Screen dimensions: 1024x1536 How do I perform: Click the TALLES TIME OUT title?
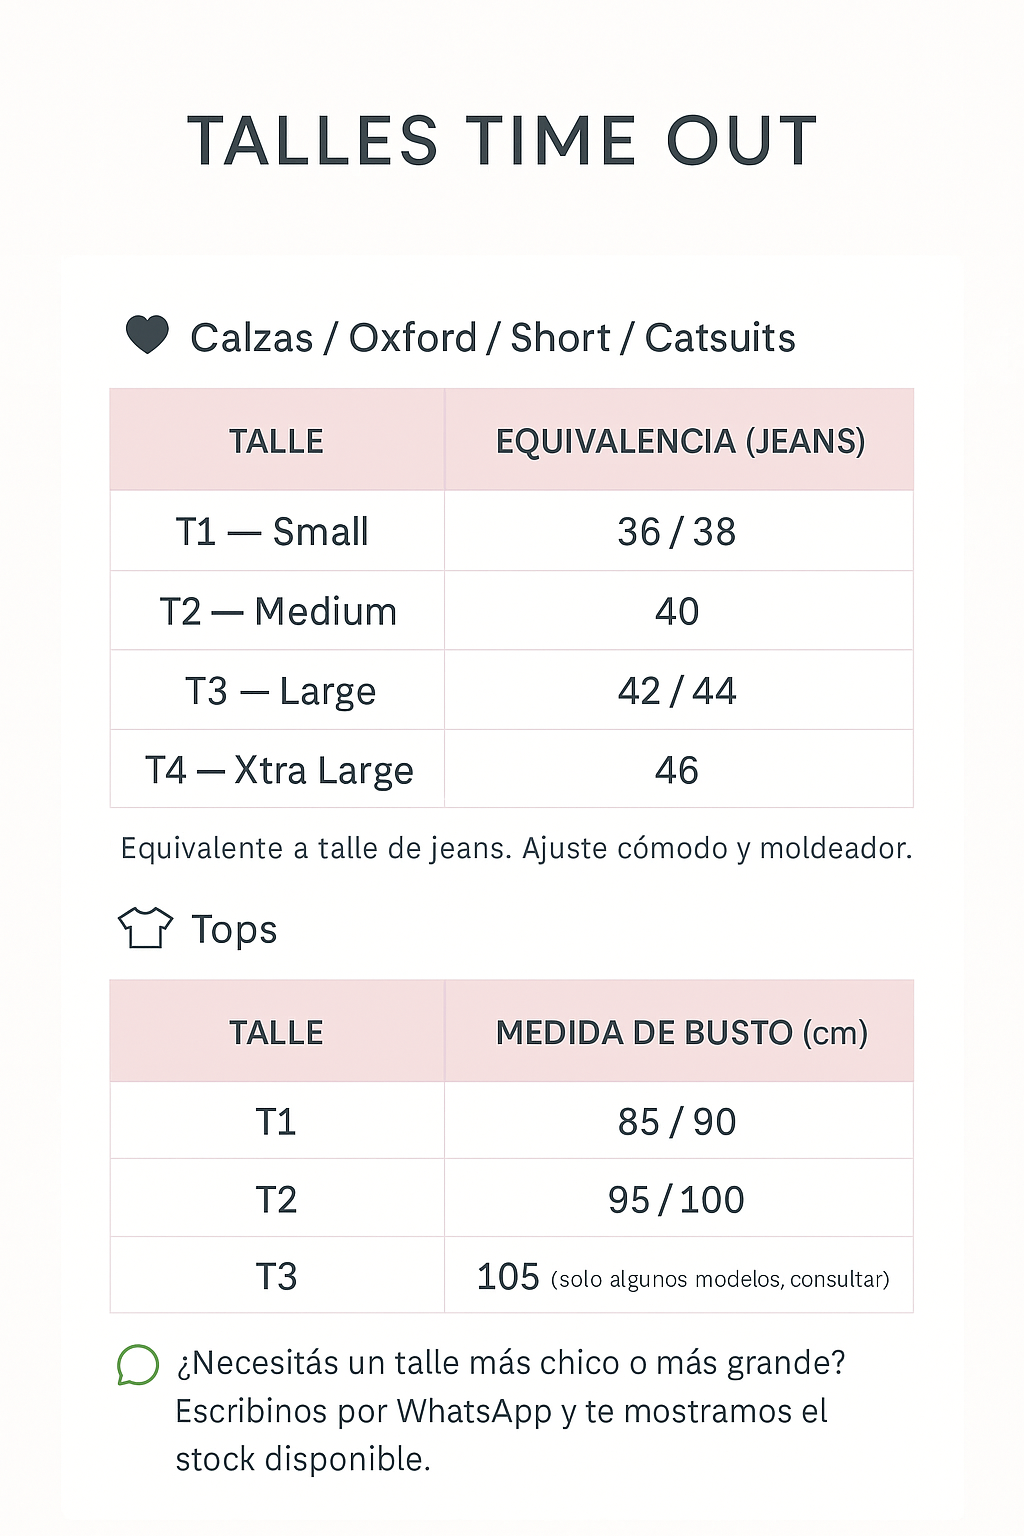click(x=502, y=141)
